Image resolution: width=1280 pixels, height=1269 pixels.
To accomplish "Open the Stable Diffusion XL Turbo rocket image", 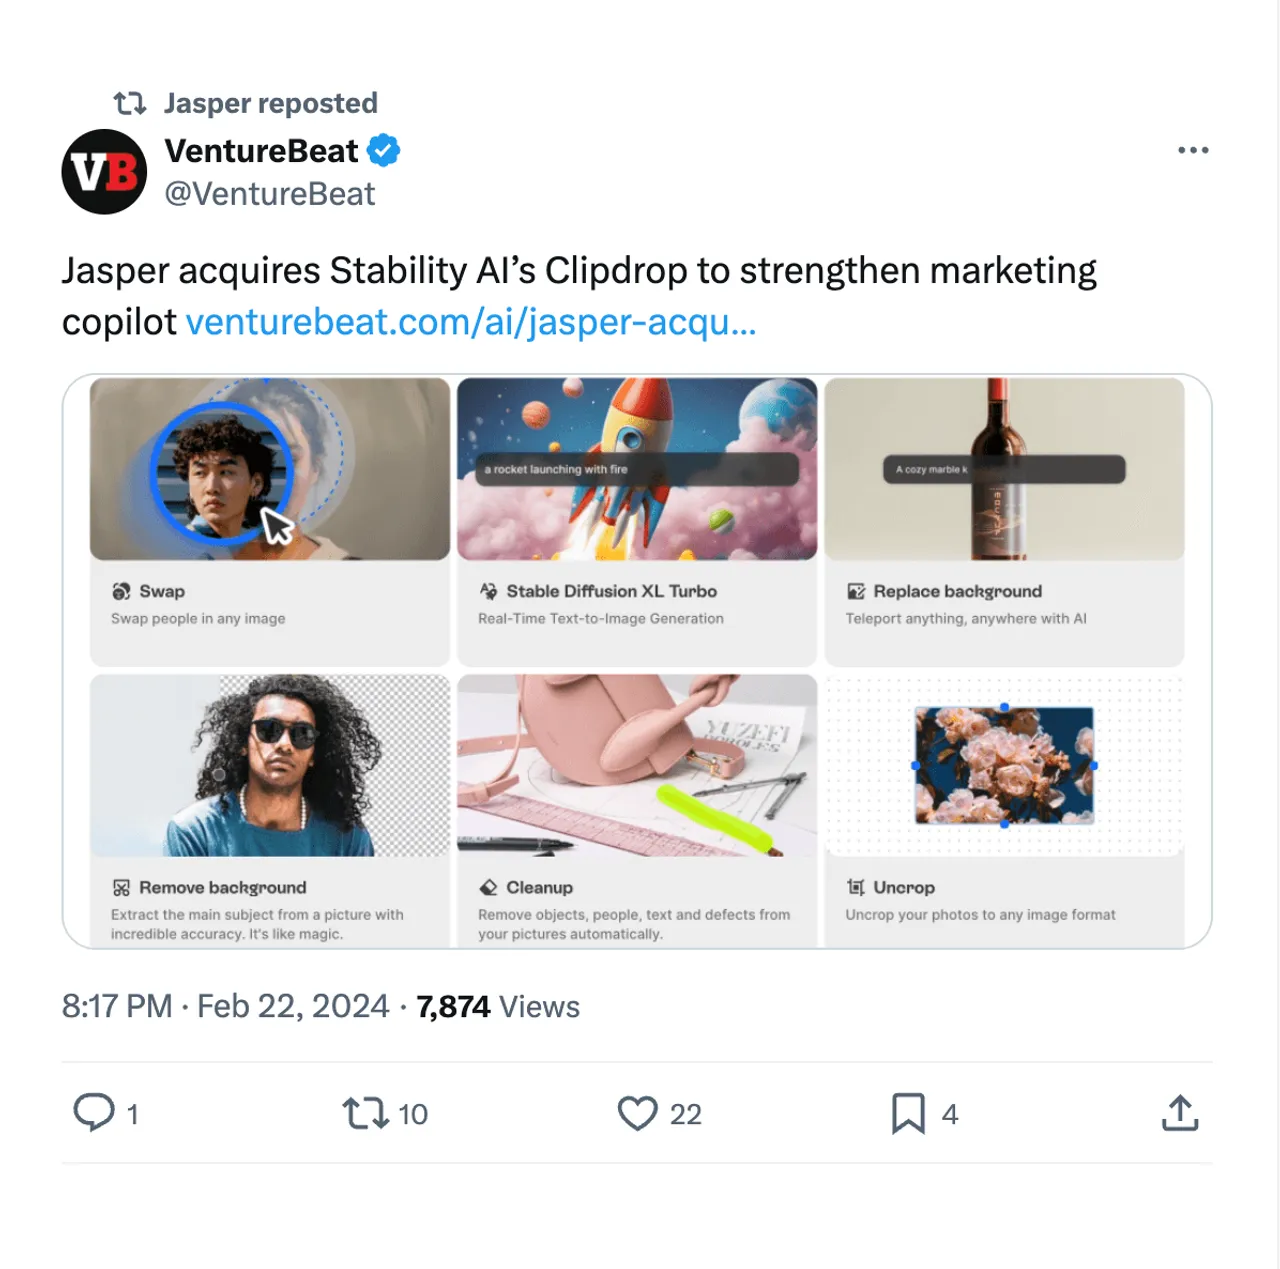I will click(x=637, y=469).
